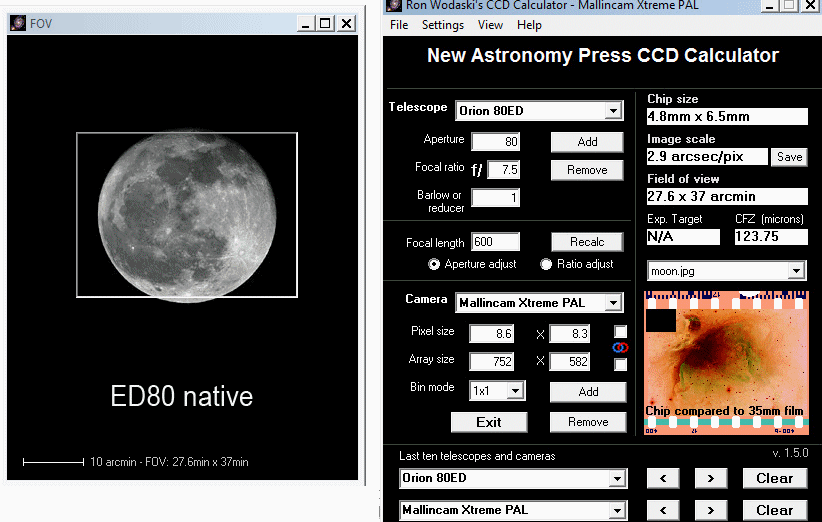Clear the last cameras list
822x522 pixels.
pos(775,510)
